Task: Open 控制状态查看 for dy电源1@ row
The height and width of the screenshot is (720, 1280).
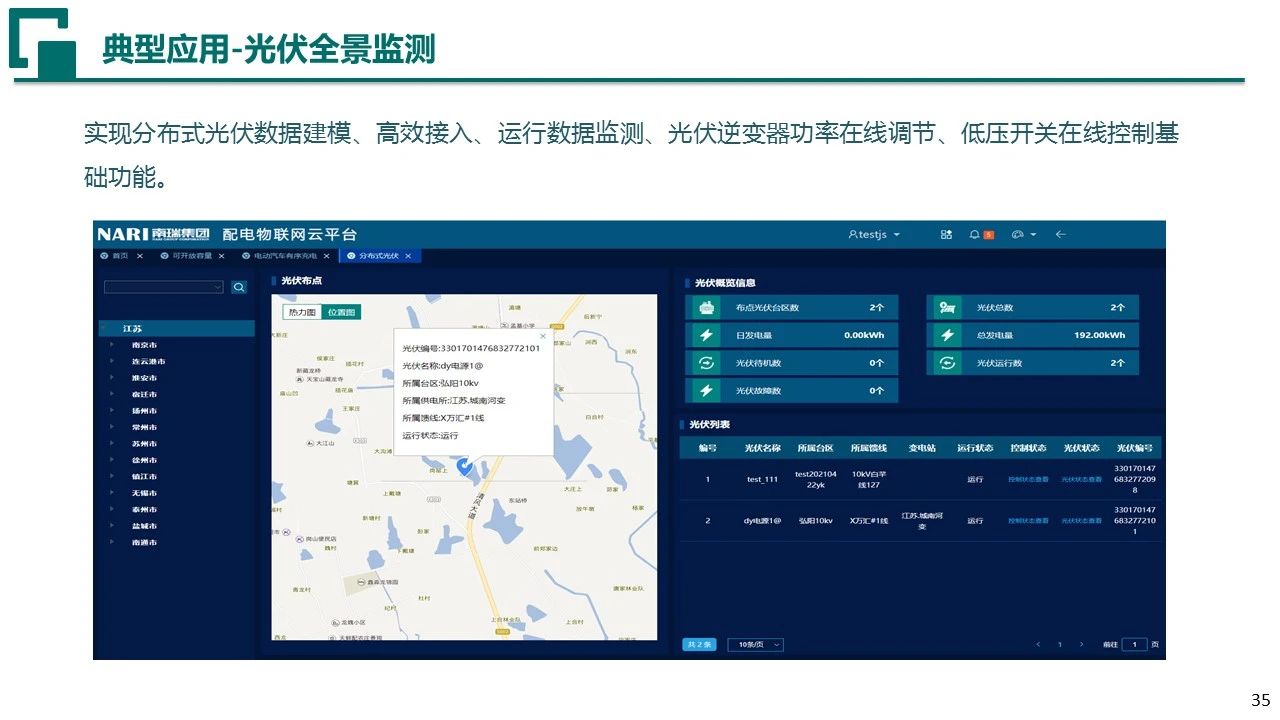Action: point(1028,521)
